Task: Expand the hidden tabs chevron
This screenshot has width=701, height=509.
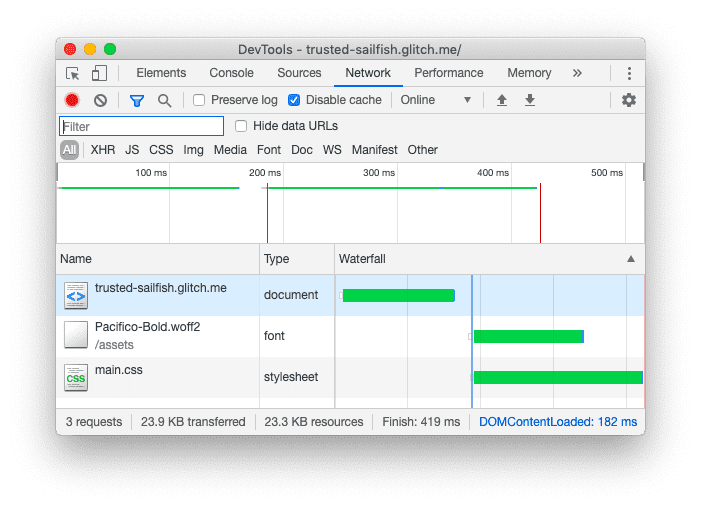Action: (577, 73)
